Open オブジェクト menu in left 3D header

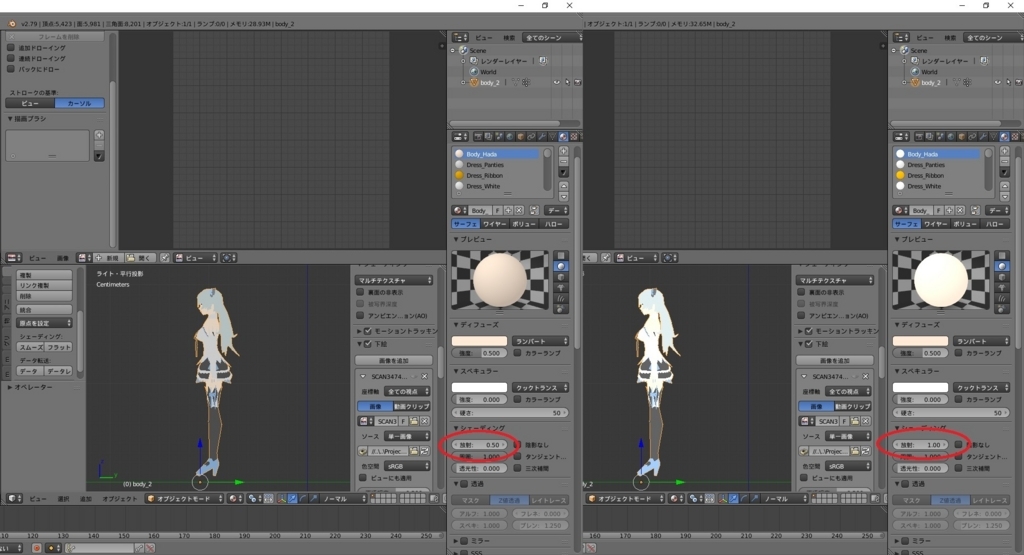(x=120, y=498)
